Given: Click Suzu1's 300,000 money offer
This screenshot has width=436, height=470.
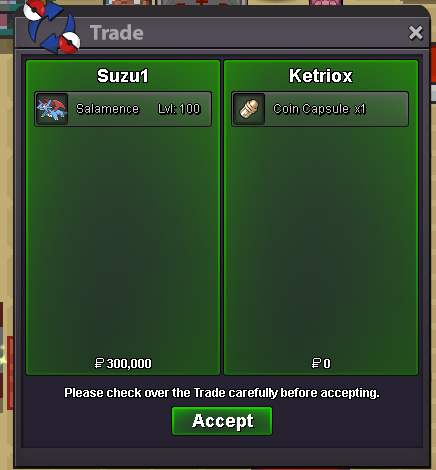Looking at the screenshot, I should tap(123, 363).
